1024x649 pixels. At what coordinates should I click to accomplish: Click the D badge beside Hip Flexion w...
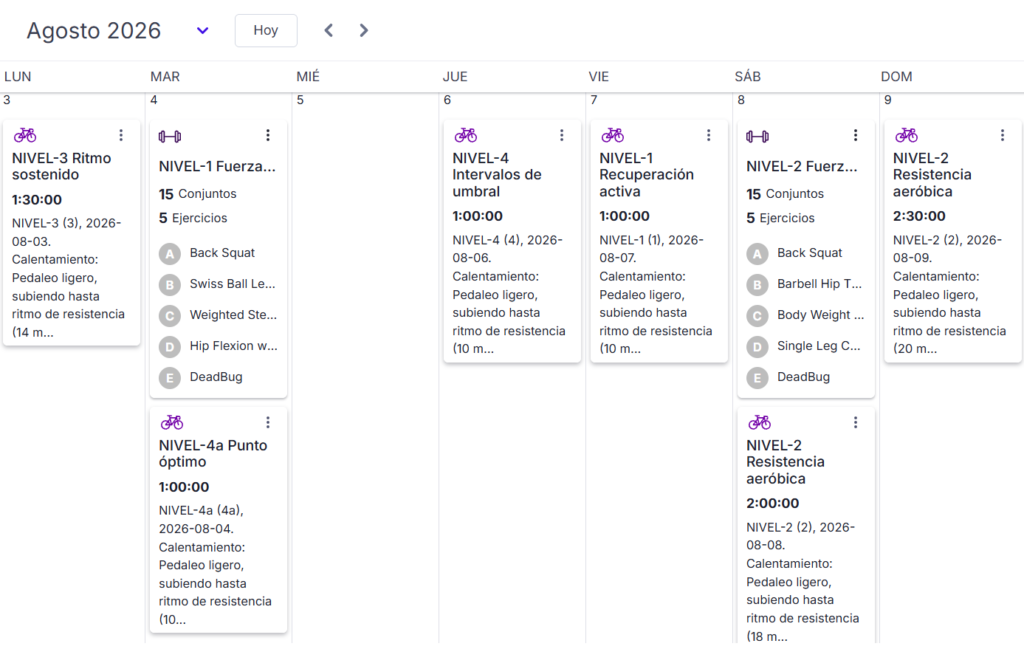(x=170, y=347)
